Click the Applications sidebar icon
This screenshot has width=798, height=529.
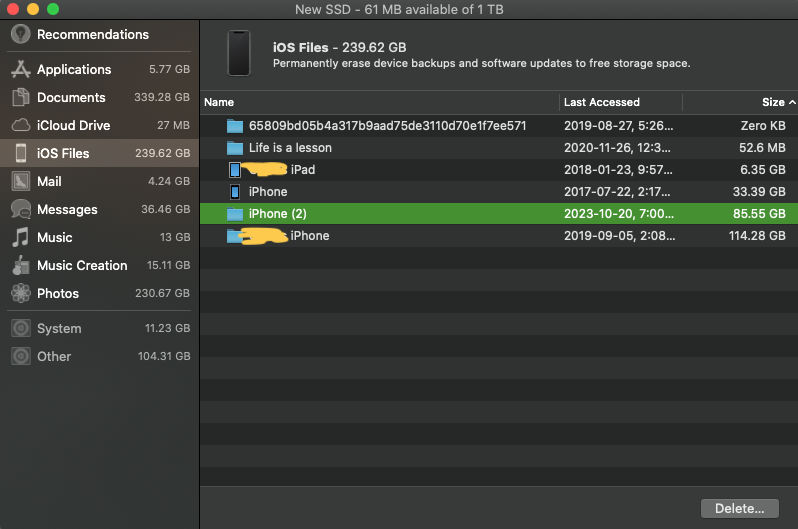(x=20, y=69)
